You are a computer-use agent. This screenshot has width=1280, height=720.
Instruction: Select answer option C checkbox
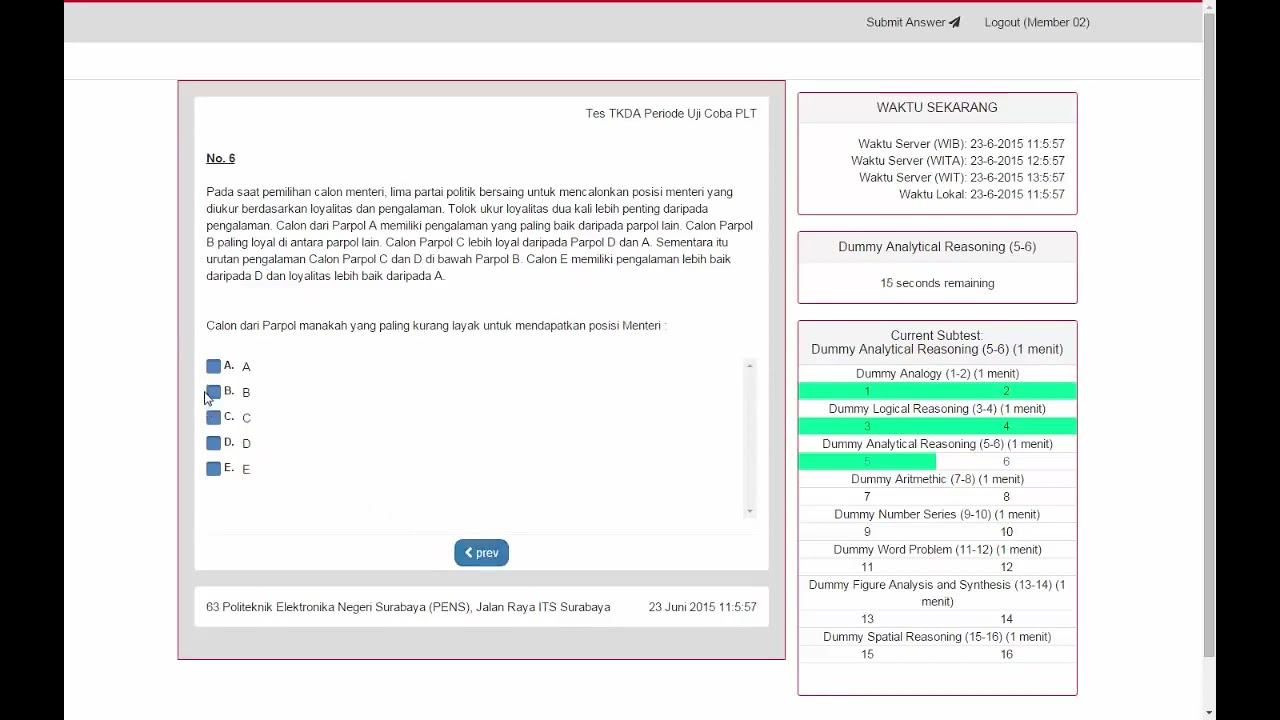(213, 417)
